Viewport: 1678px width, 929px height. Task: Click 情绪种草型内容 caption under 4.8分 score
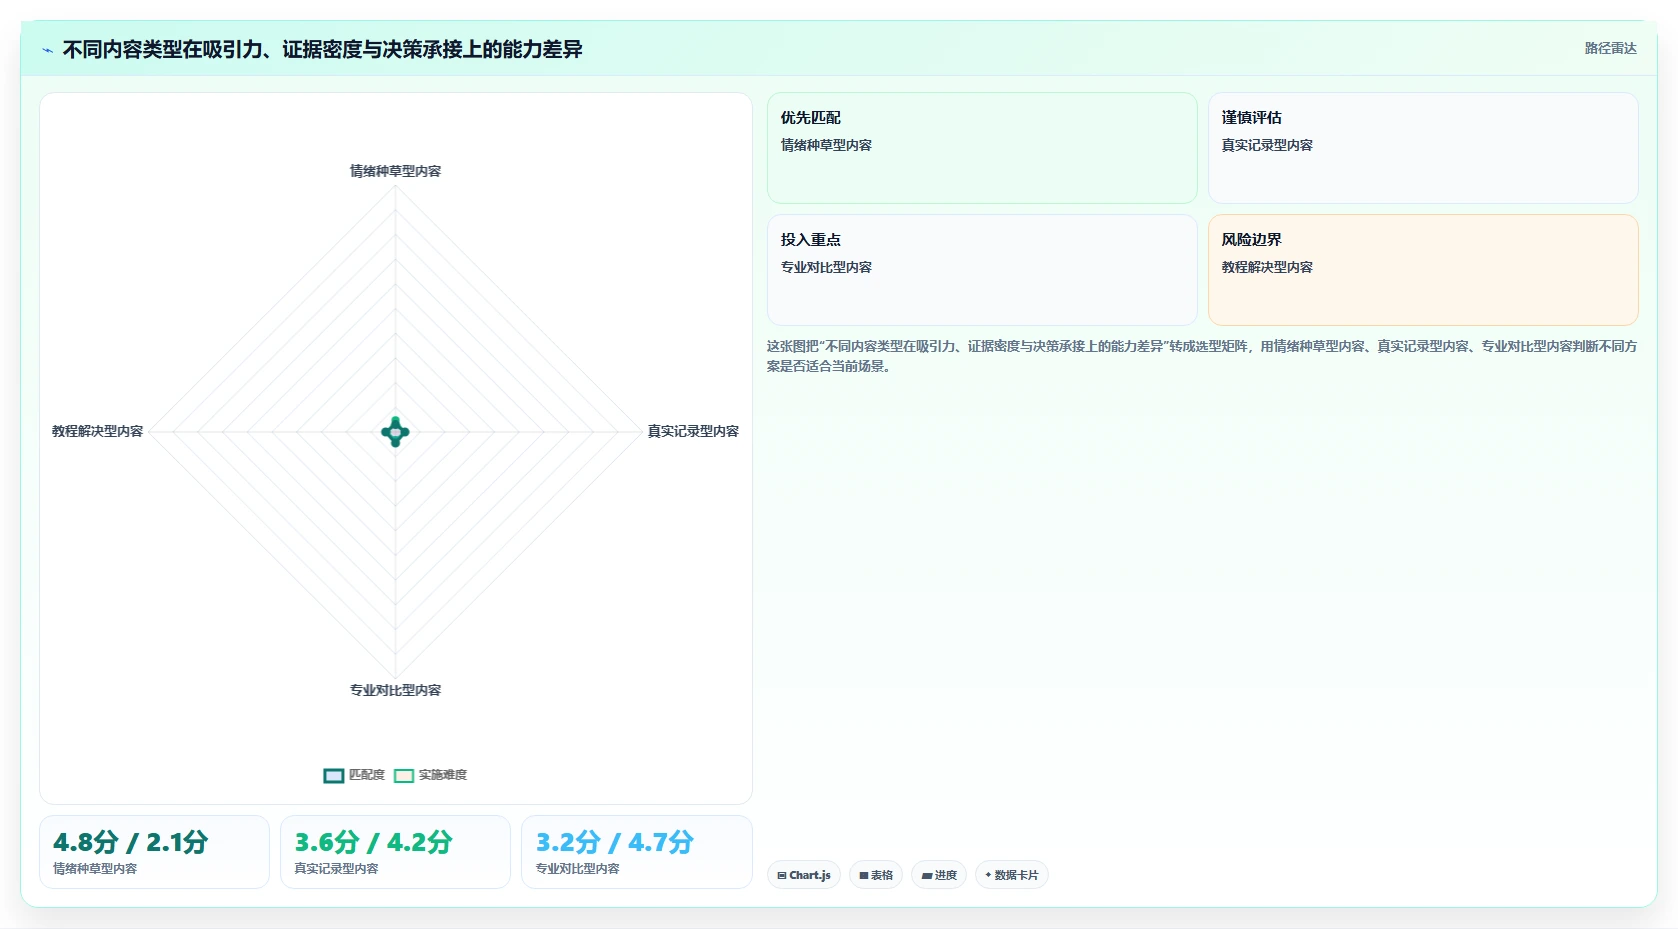pyautogui.click(x=95, y=869)
